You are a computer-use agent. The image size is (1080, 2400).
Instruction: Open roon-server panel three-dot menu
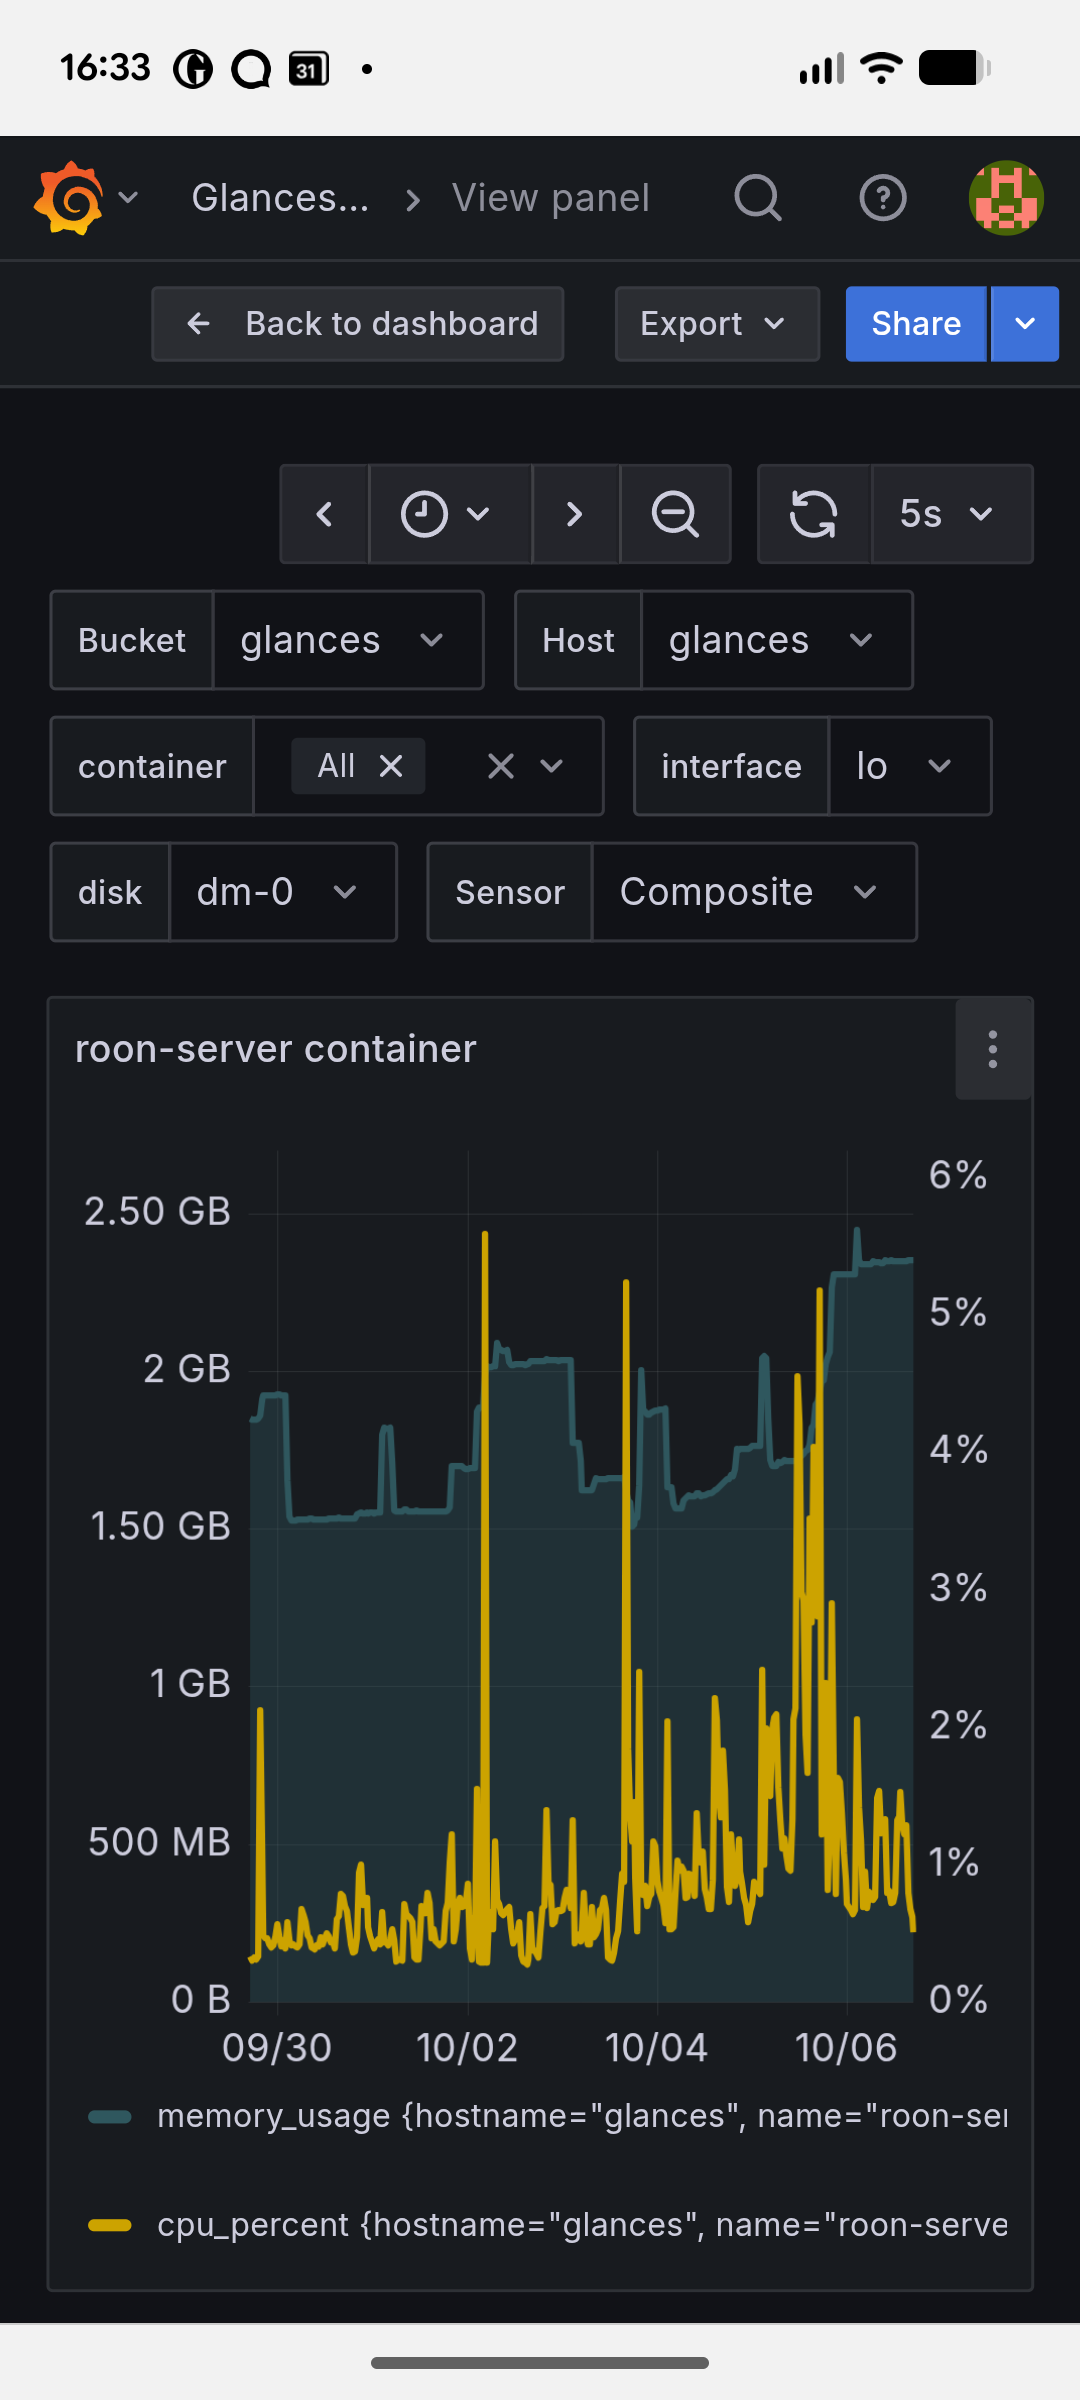click(993, 1049)
